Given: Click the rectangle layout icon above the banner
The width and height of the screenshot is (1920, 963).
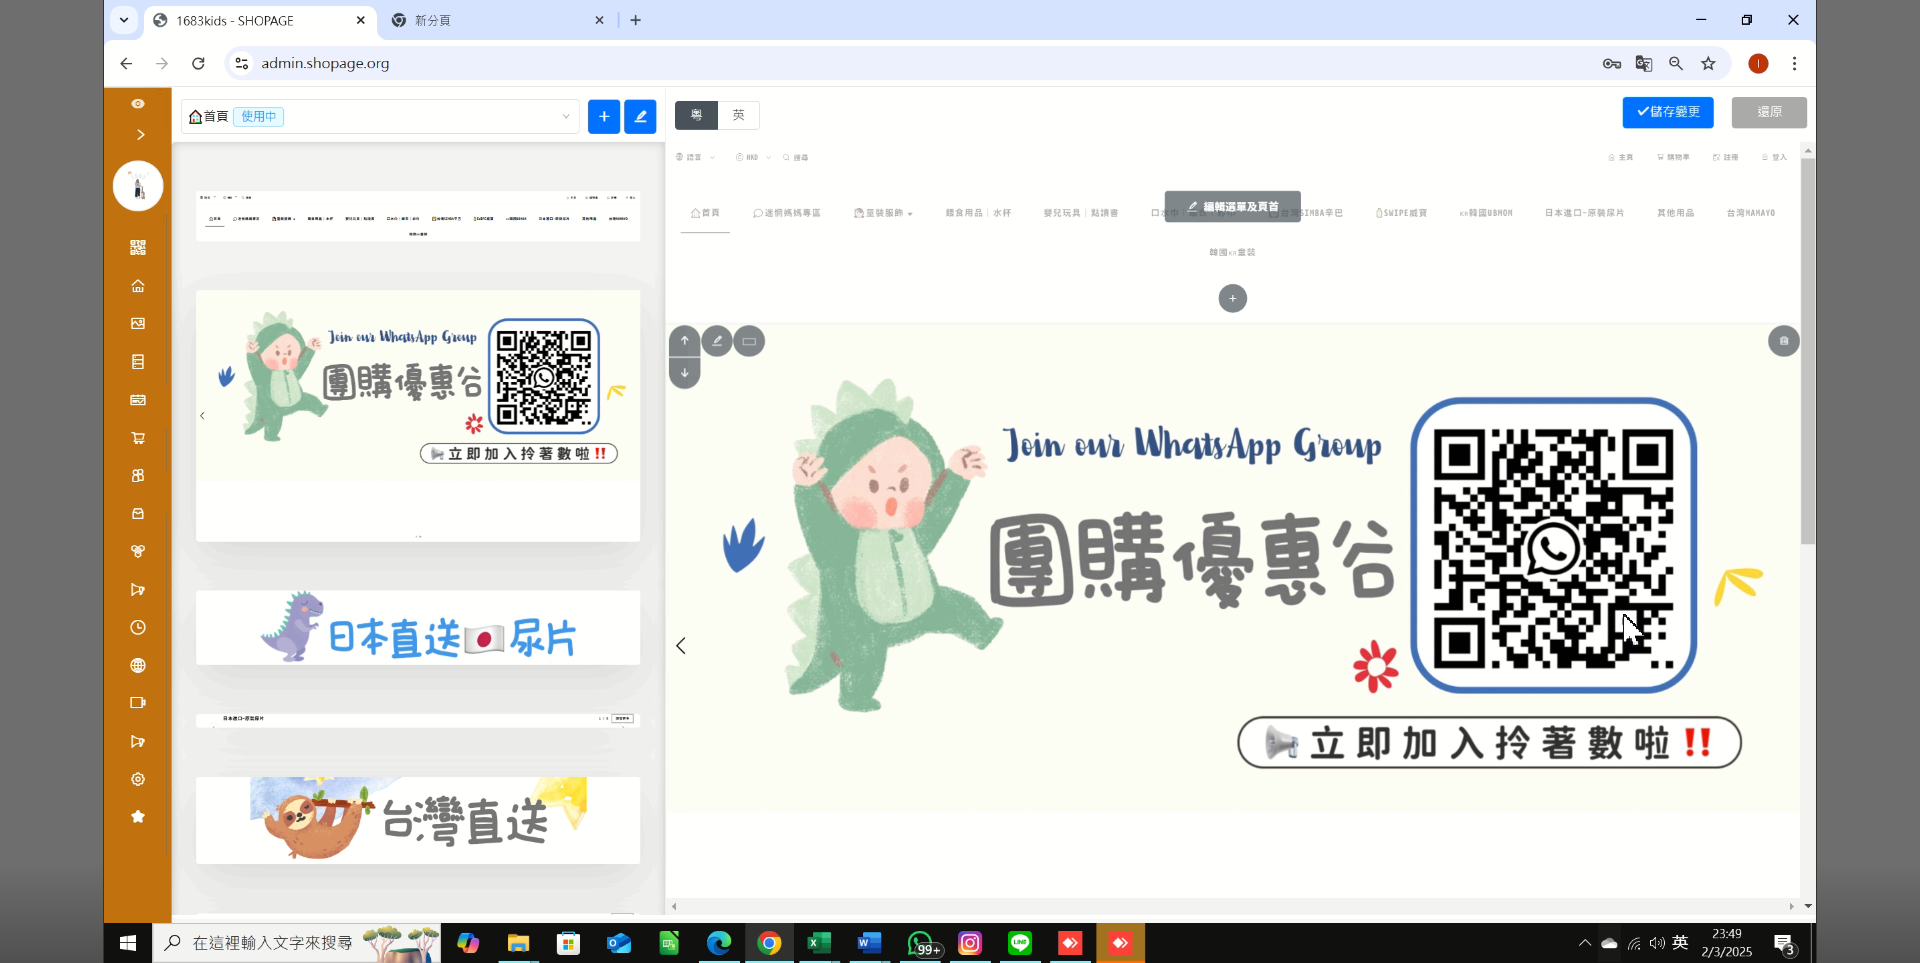Looking at the screenshot, I should pyautogui.click(x=749, y=341).
